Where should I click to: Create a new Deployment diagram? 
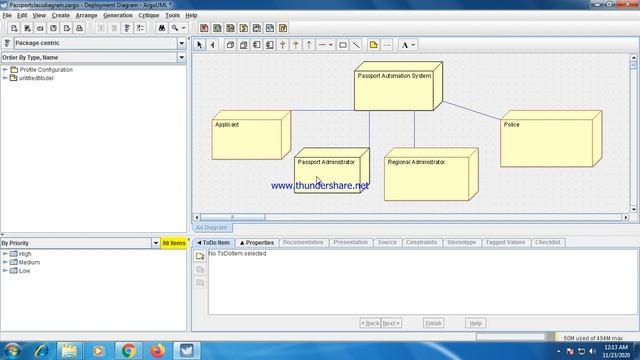coord(283,28)
